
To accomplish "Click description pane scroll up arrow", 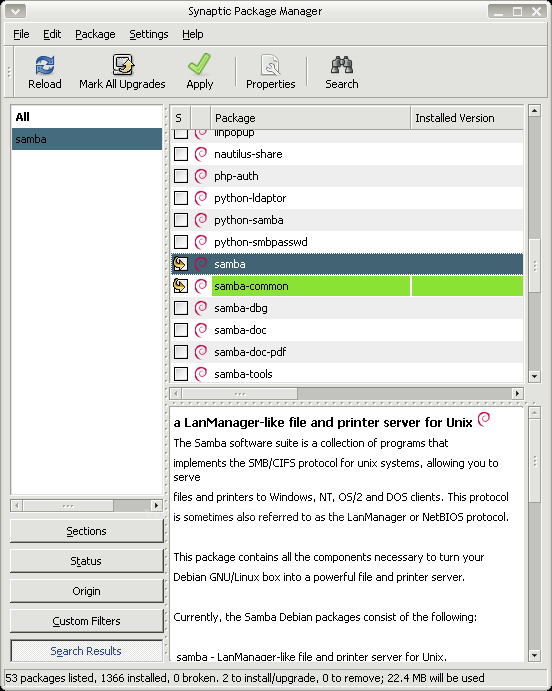I will (x=534, y=412).
